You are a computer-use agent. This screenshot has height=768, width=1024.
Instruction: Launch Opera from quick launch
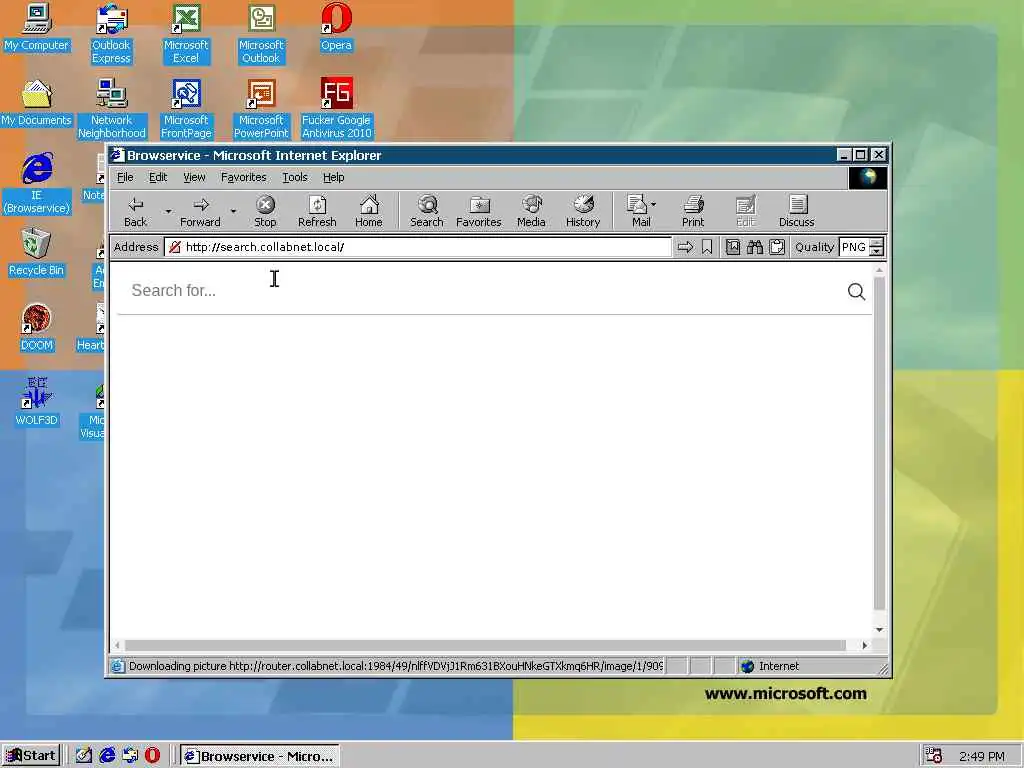pos(152,756)
